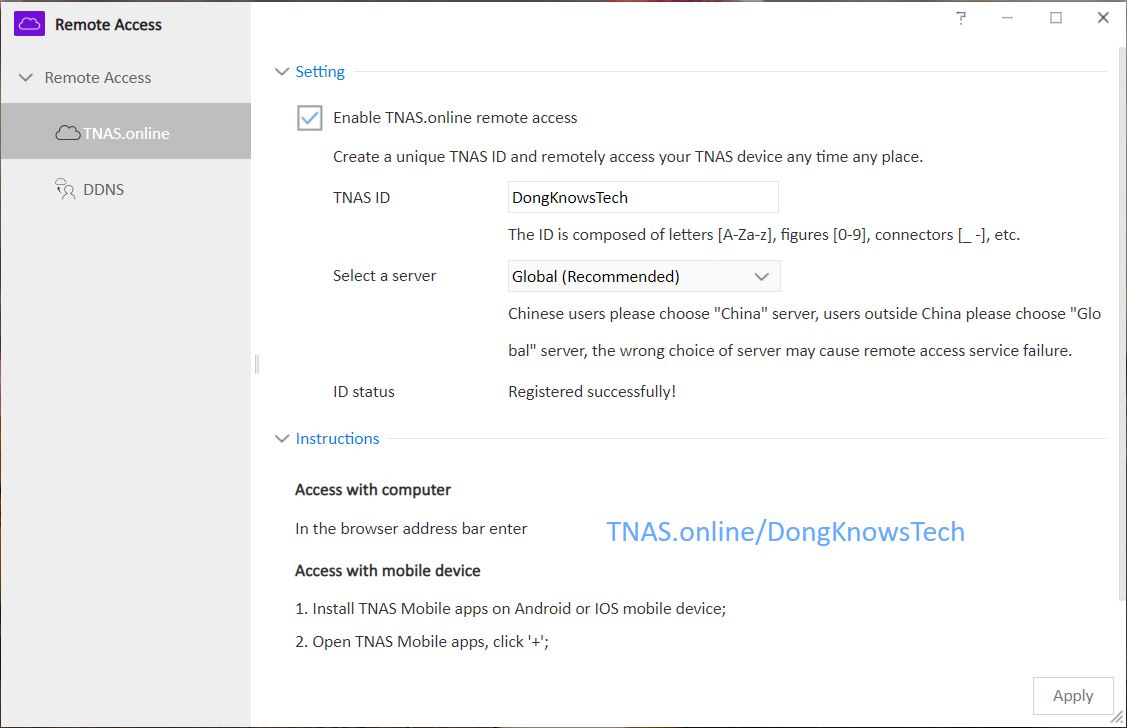
Task: Click the purple Remote Access cloud icon
Action: click(29, 24)
